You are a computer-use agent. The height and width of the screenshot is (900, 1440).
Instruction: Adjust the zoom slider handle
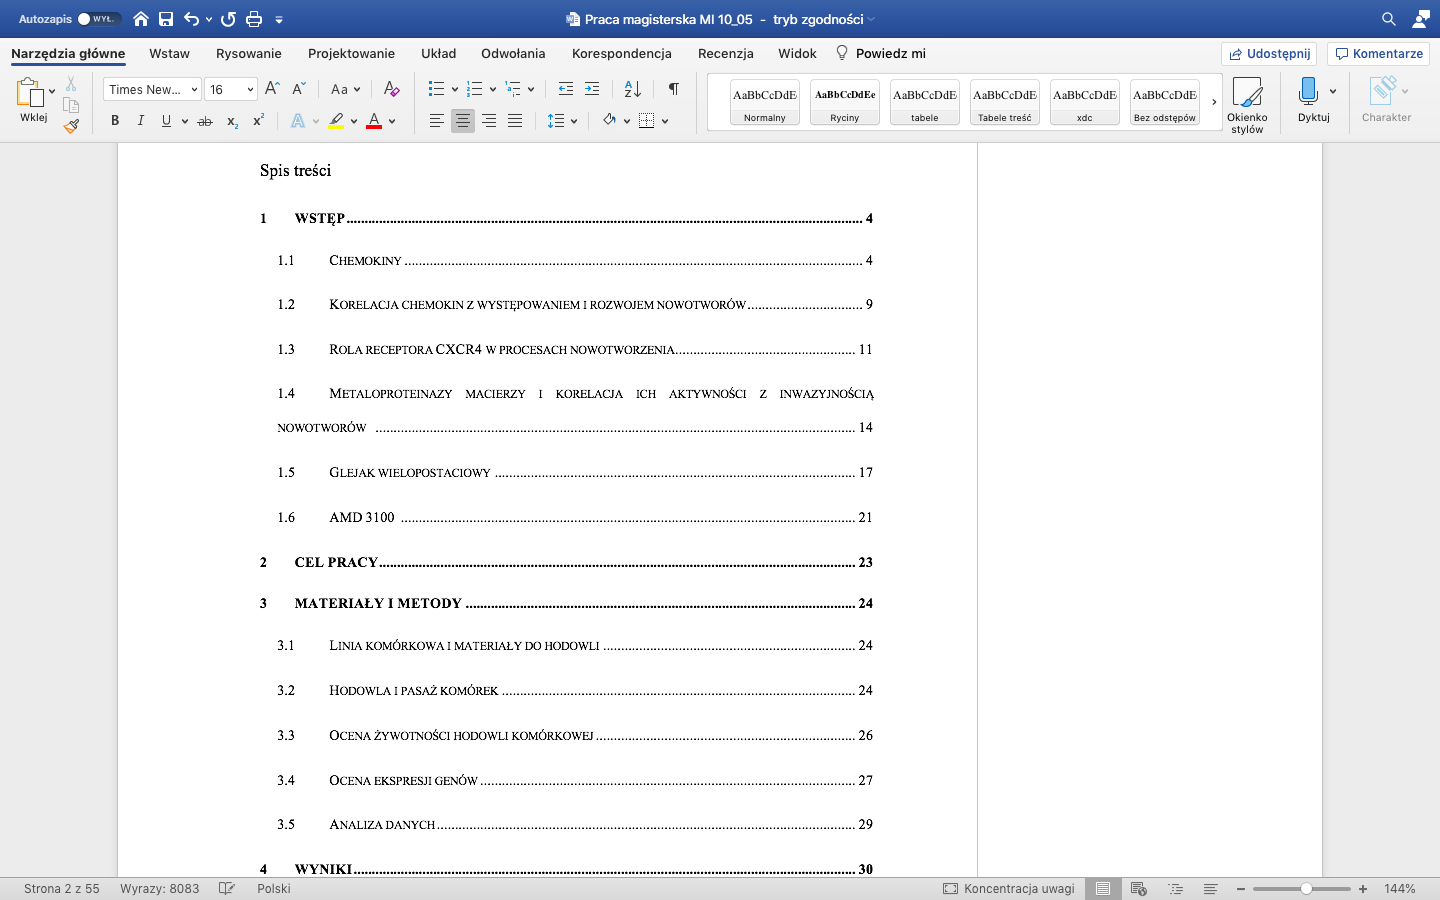[1306, 888]
